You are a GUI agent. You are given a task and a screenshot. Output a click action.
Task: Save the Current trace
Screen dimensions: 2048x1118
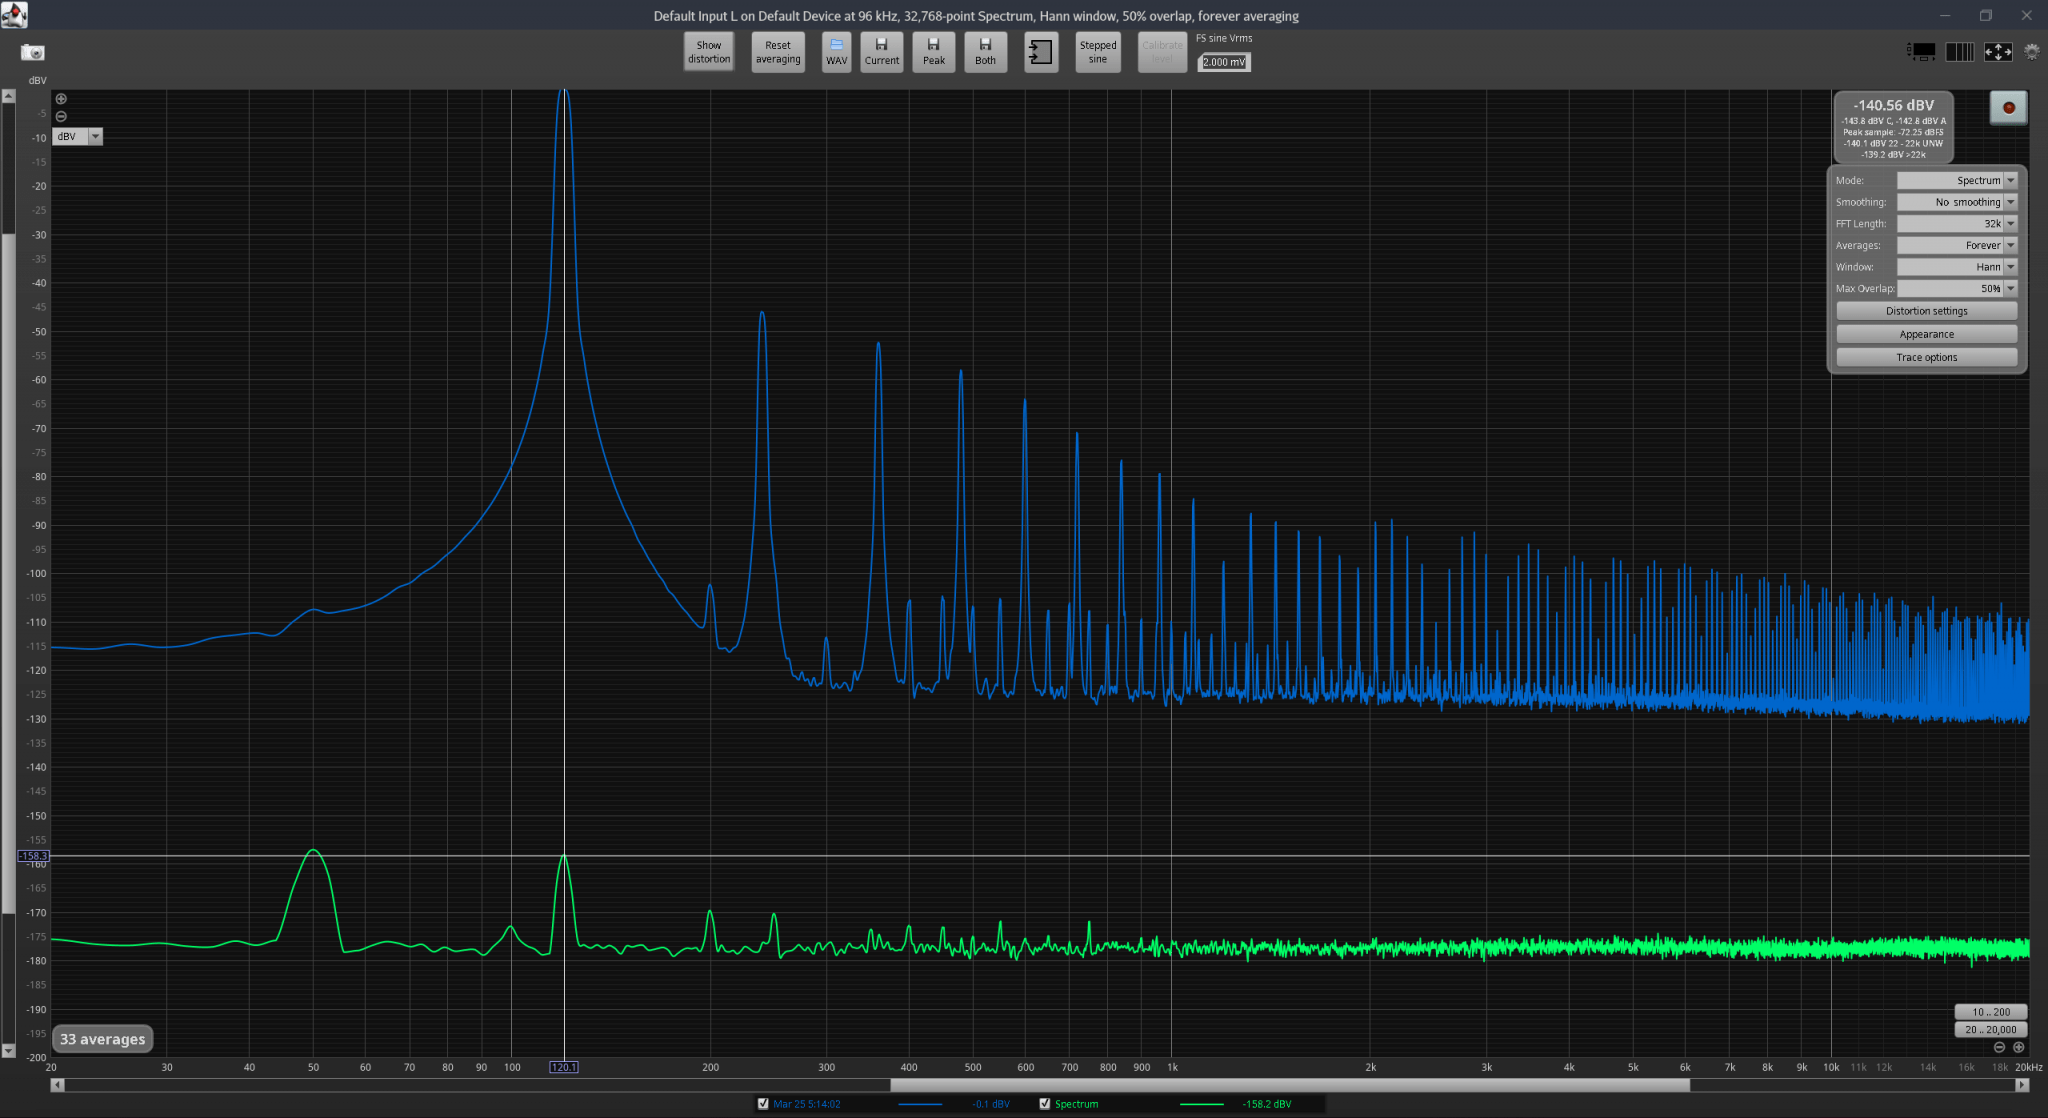tap(882, 52)
